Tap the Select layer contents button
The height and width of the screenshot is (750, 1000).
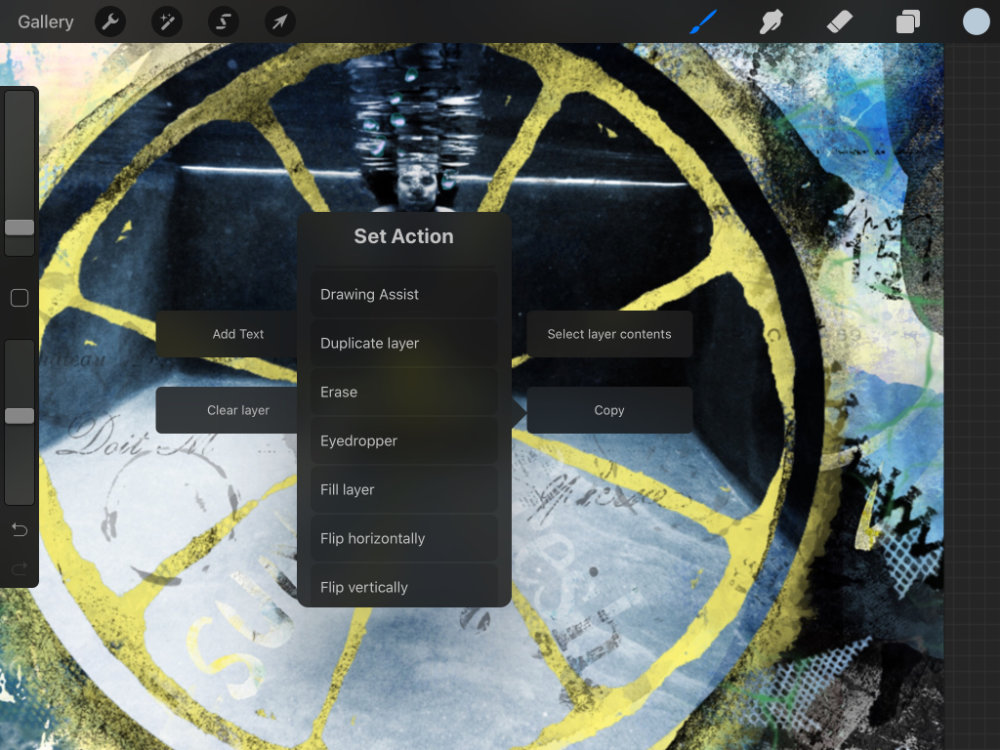click(609, 334)
